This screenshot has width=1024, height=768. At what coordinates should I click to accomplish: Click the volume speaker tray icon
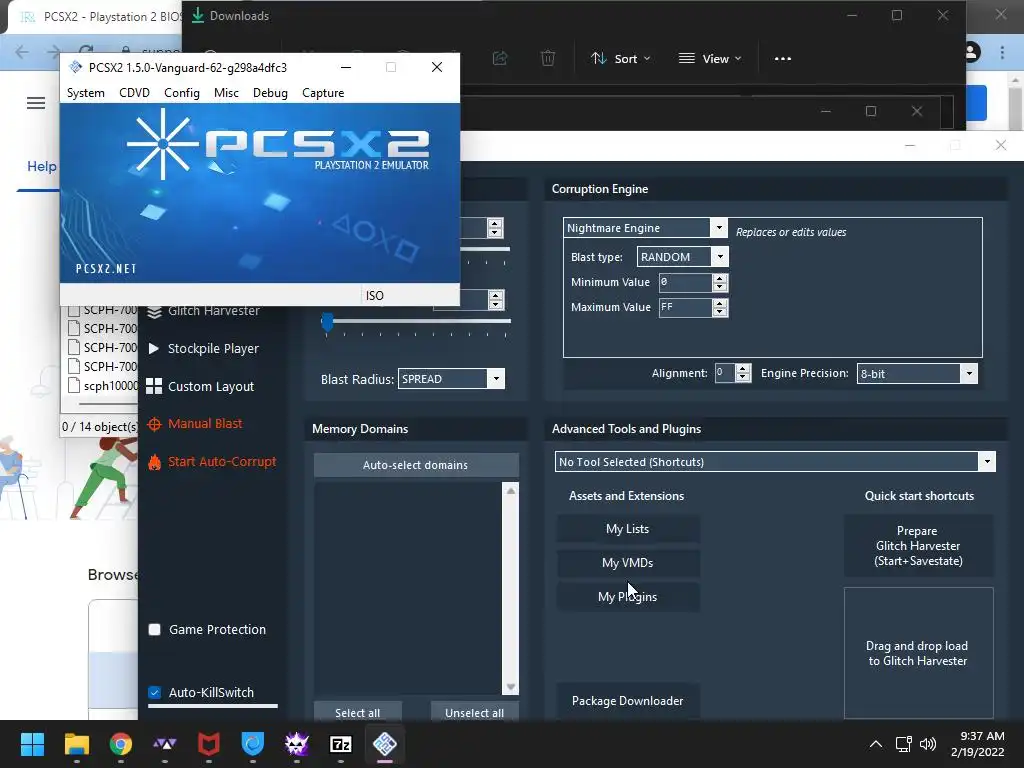927,744
